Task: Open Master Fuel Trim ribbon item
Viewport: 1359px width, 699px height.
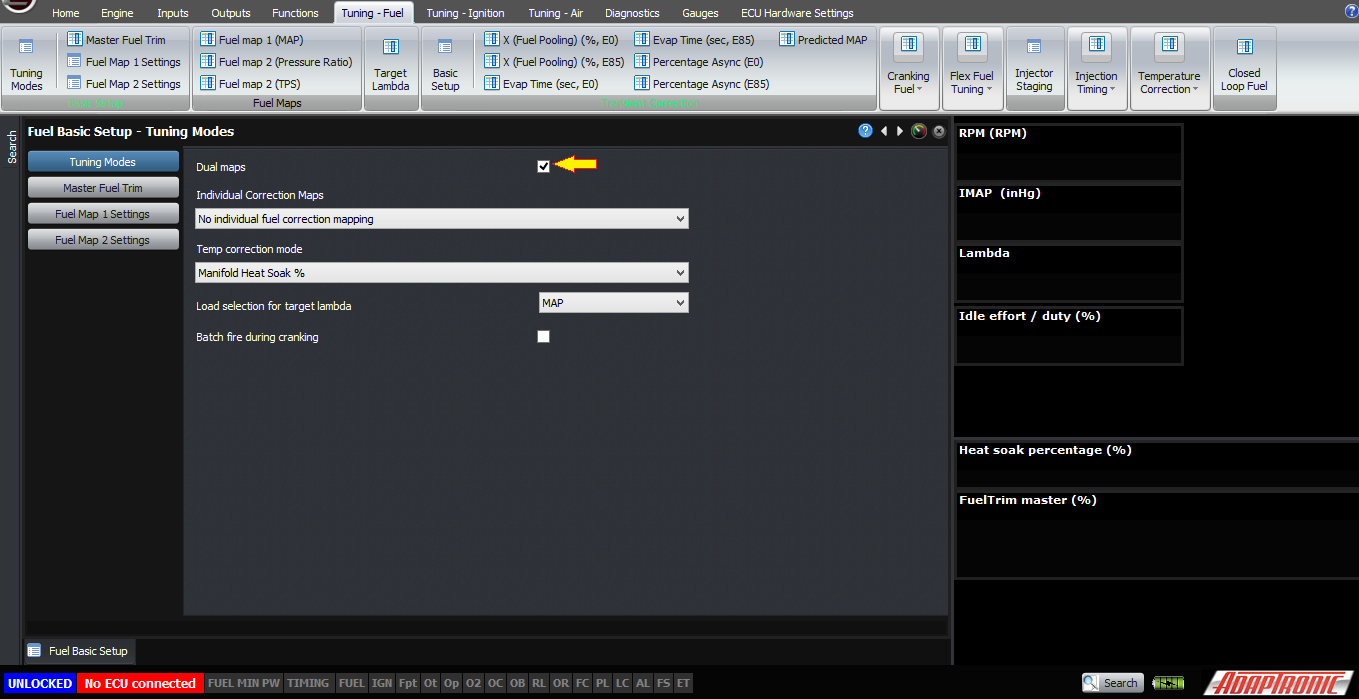Action: [x=116, y=40]
